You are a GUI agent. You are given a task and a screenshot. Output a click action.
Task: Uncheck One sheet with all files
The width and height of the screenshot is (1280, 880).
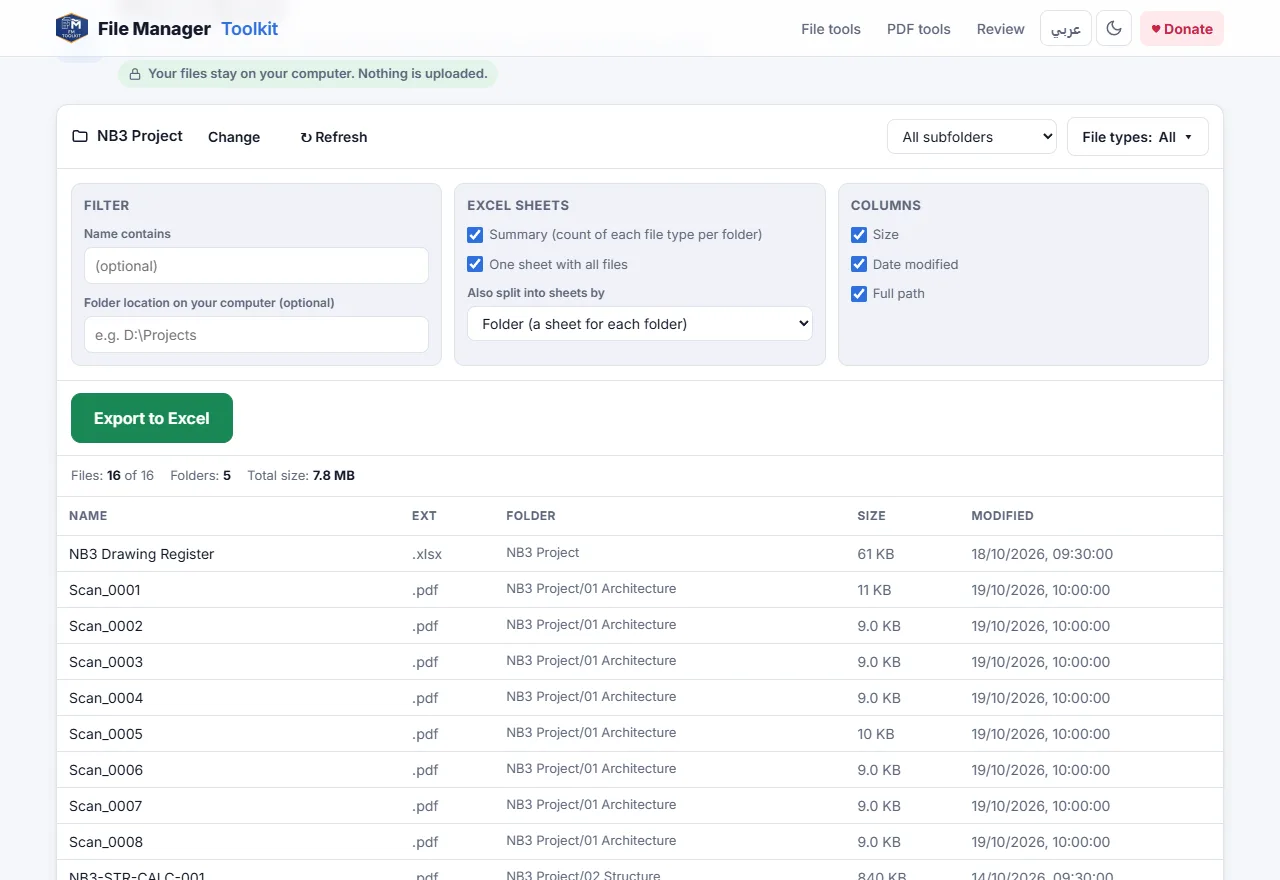pos(475,265)
